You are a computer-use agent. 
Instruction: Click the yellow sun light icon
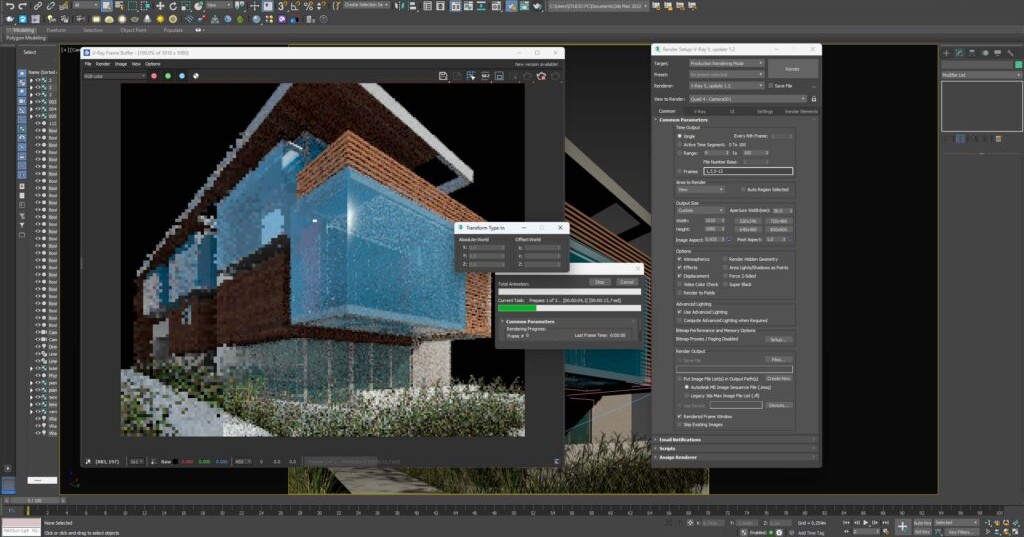tap(160, 20)
